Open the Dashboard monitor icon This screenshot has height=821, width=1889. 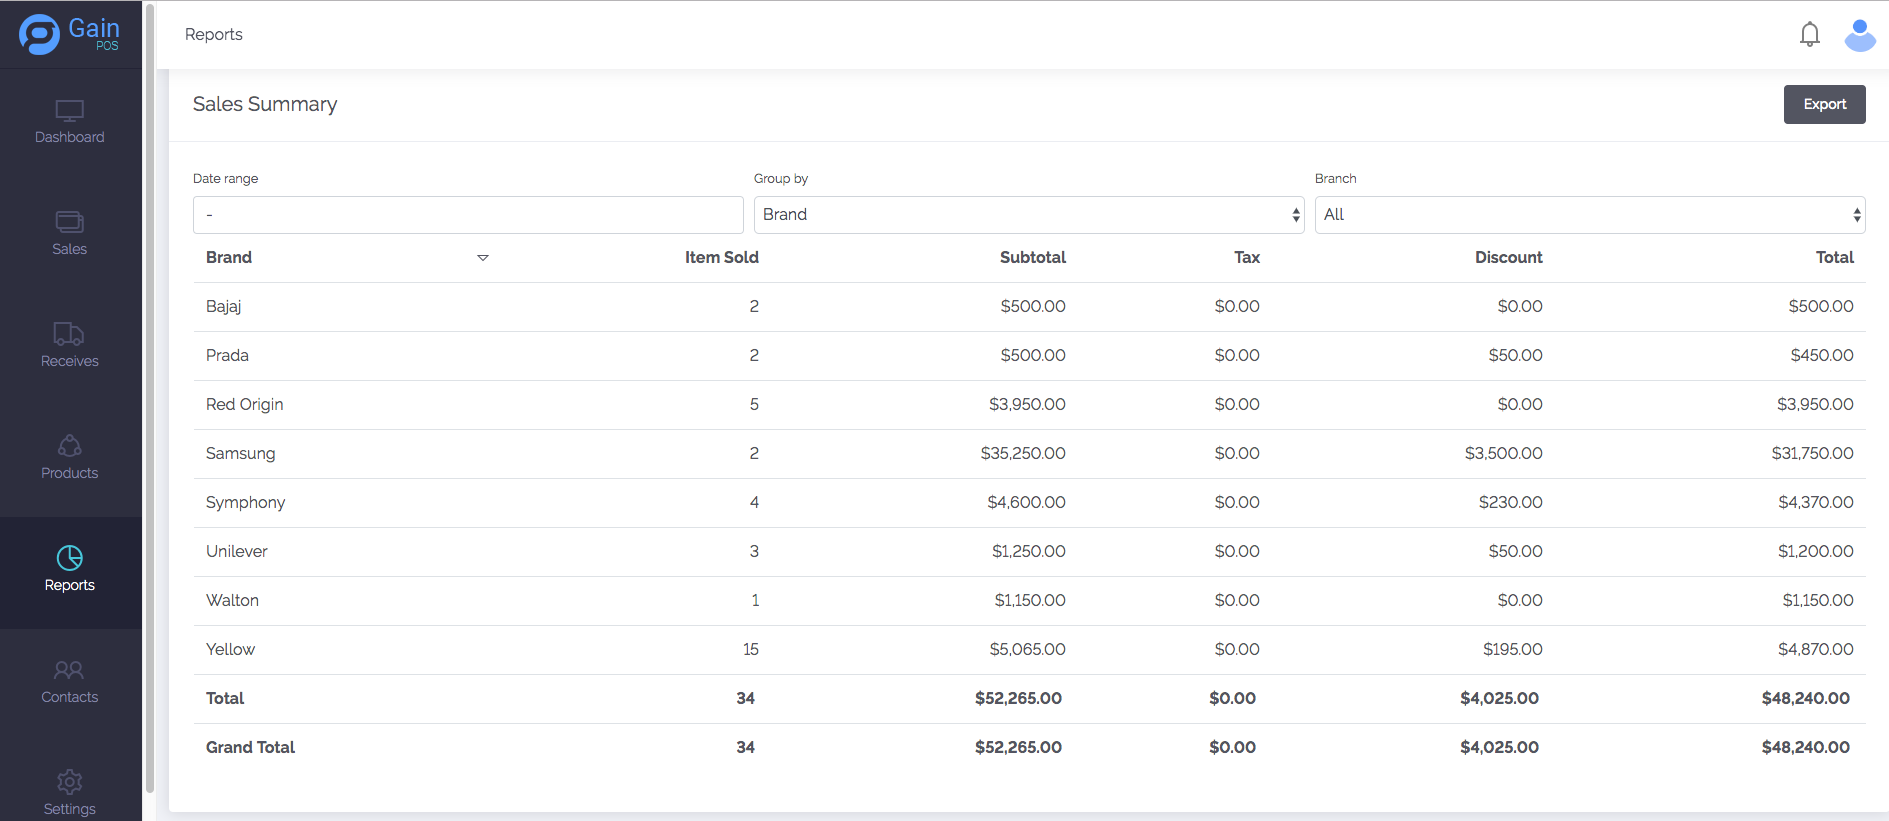[x=69, y=110]
